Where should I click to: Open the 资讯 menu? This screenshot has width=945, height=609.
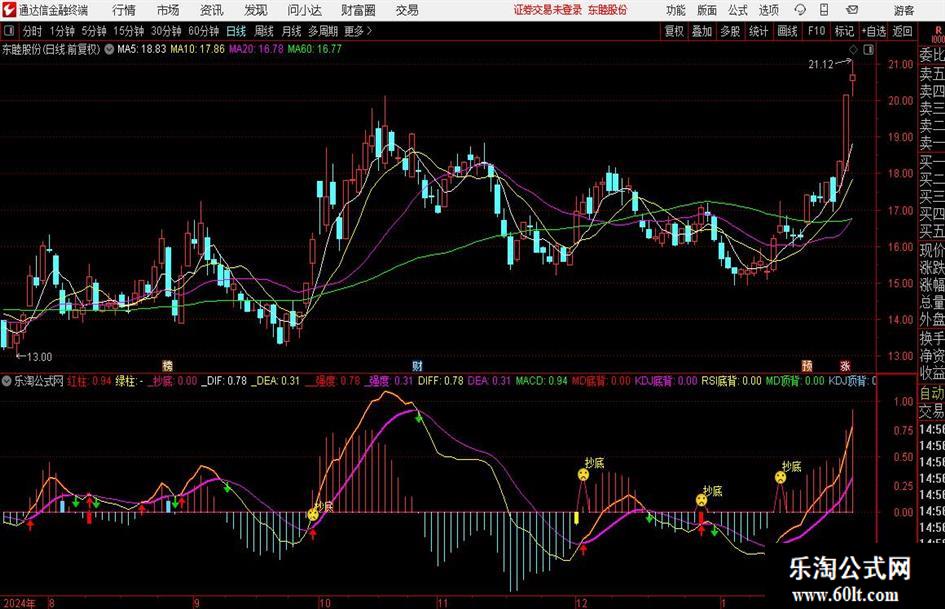click(212, 10)
